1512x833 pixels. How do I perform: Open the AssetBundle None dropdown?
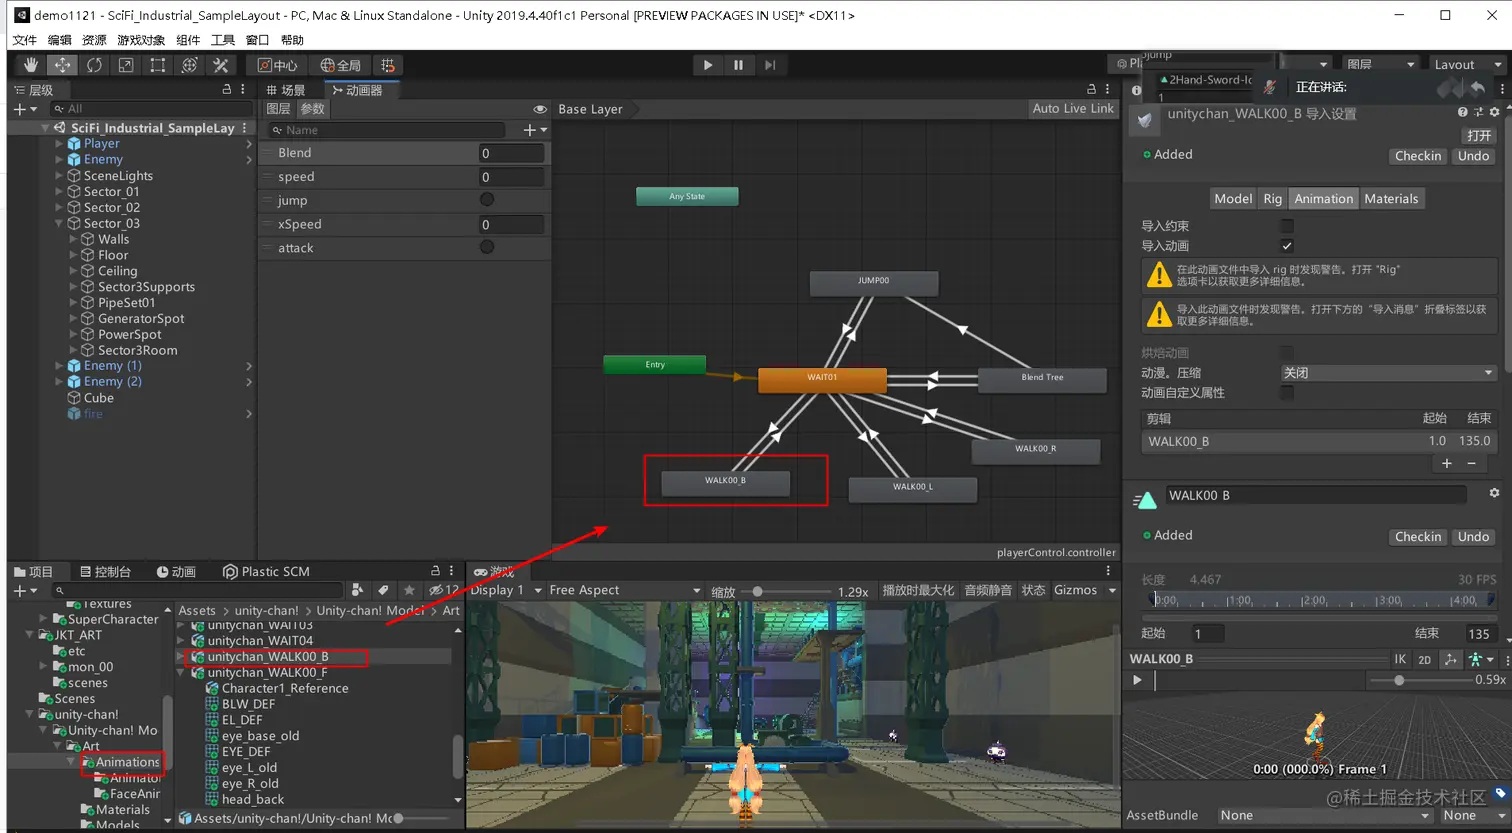1325,816
